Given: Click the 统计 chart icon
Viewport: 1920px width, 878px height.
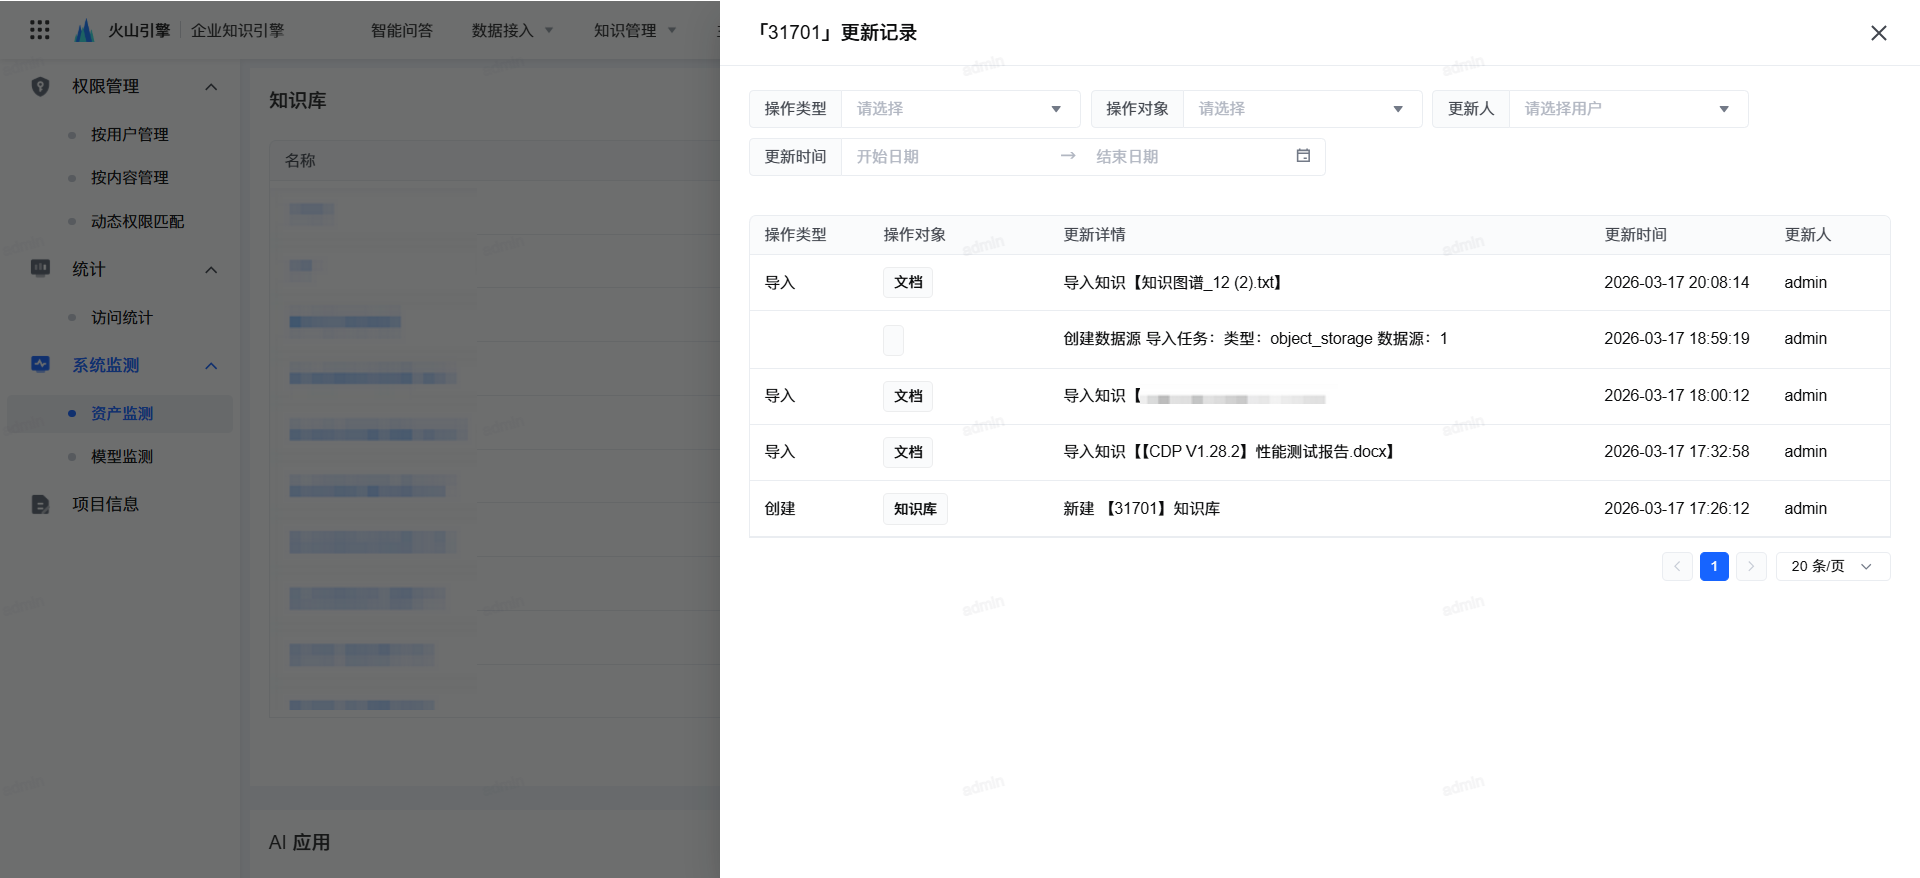Looking at the screenshot, I should [40, 269].
